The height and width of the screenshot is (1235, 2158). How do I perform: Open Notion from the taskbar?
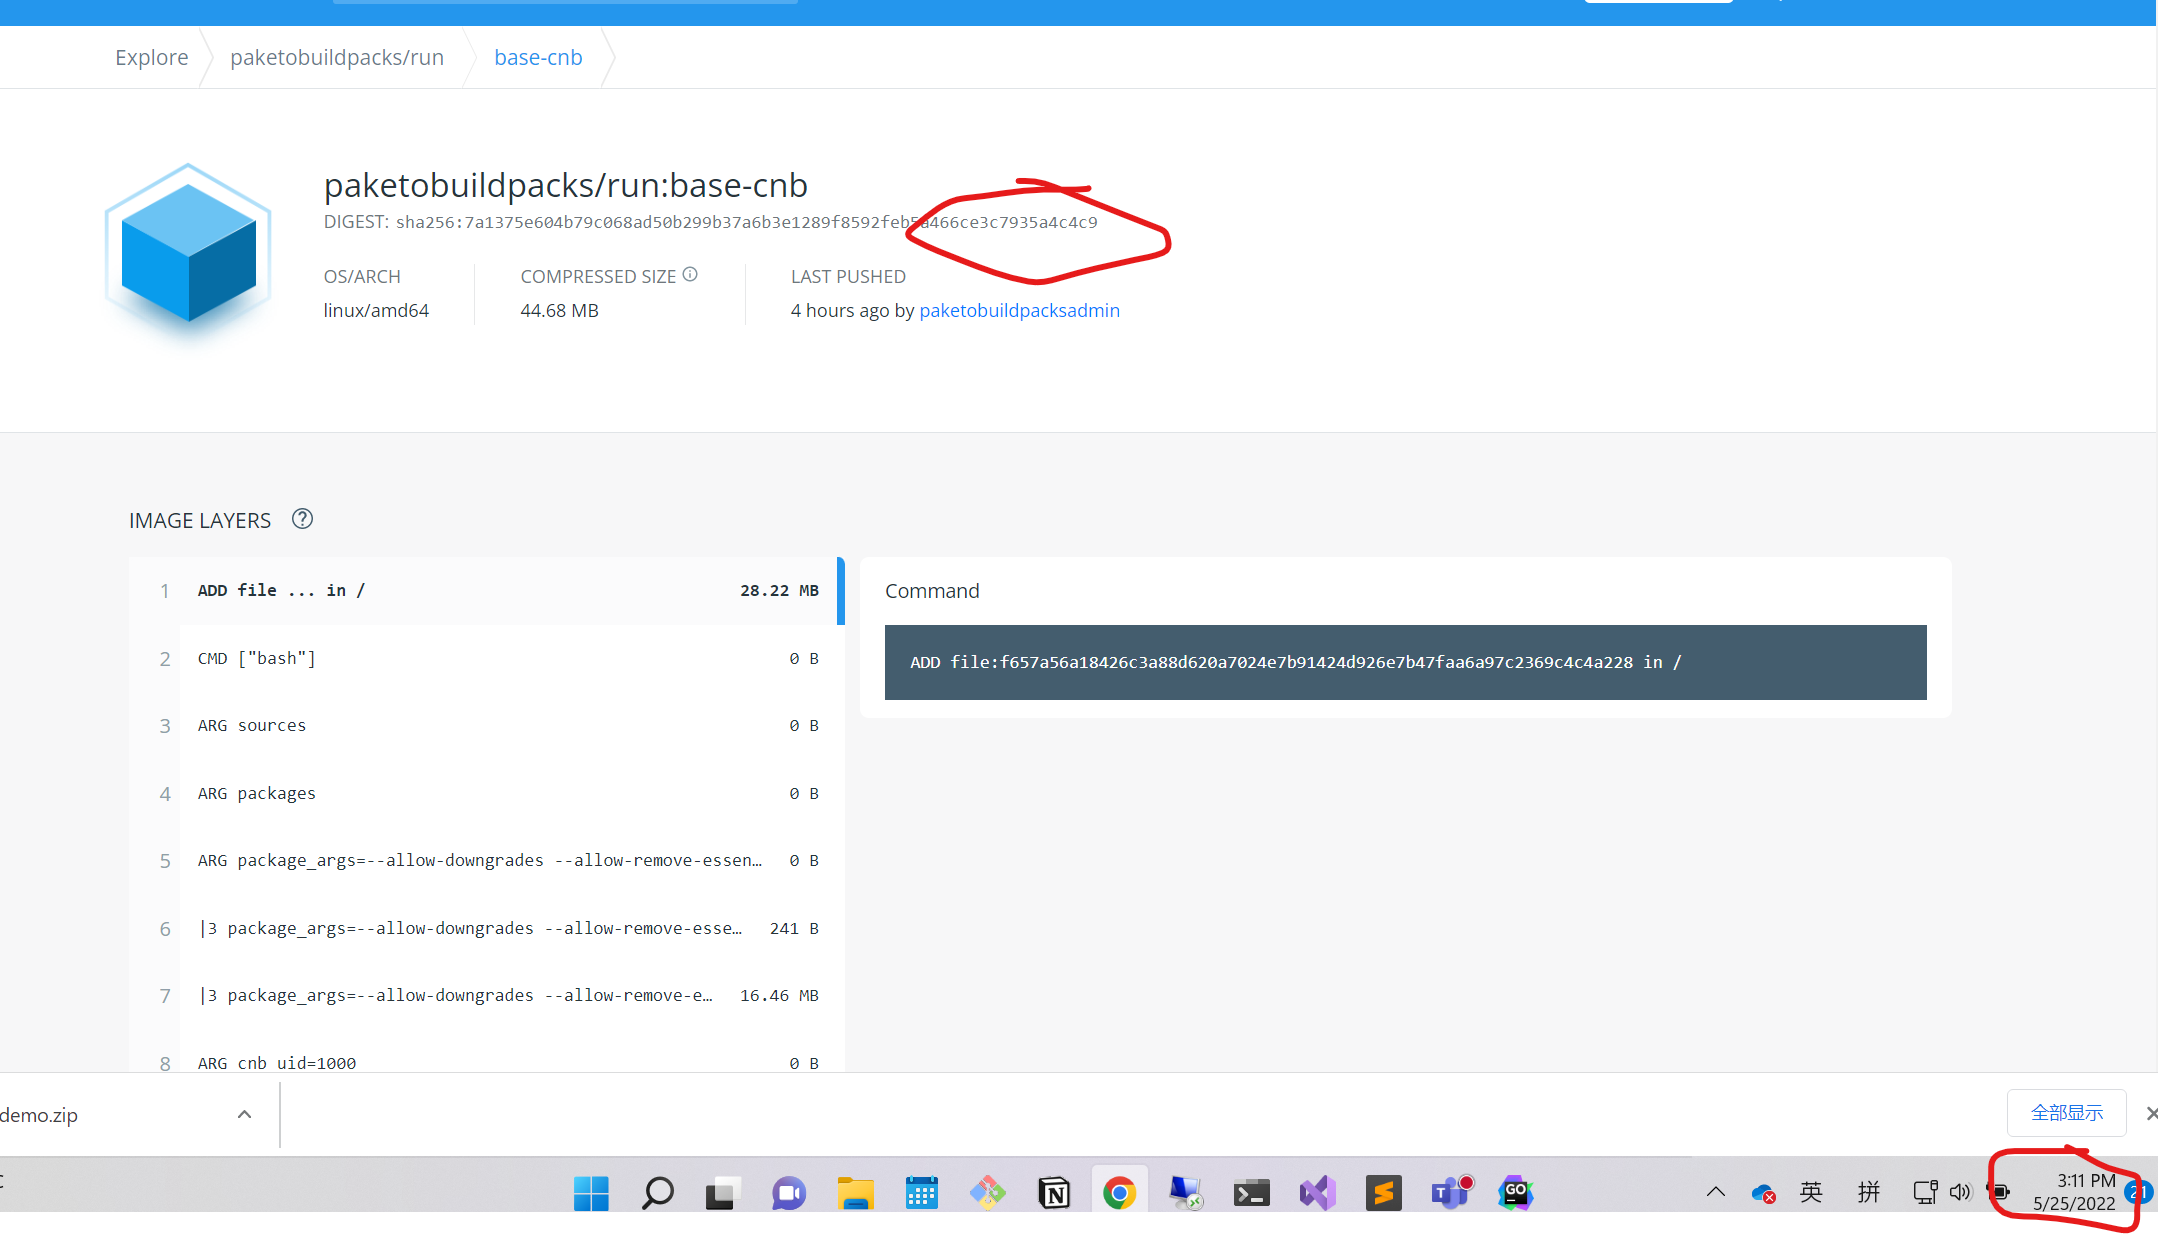click(1054, 1192)
